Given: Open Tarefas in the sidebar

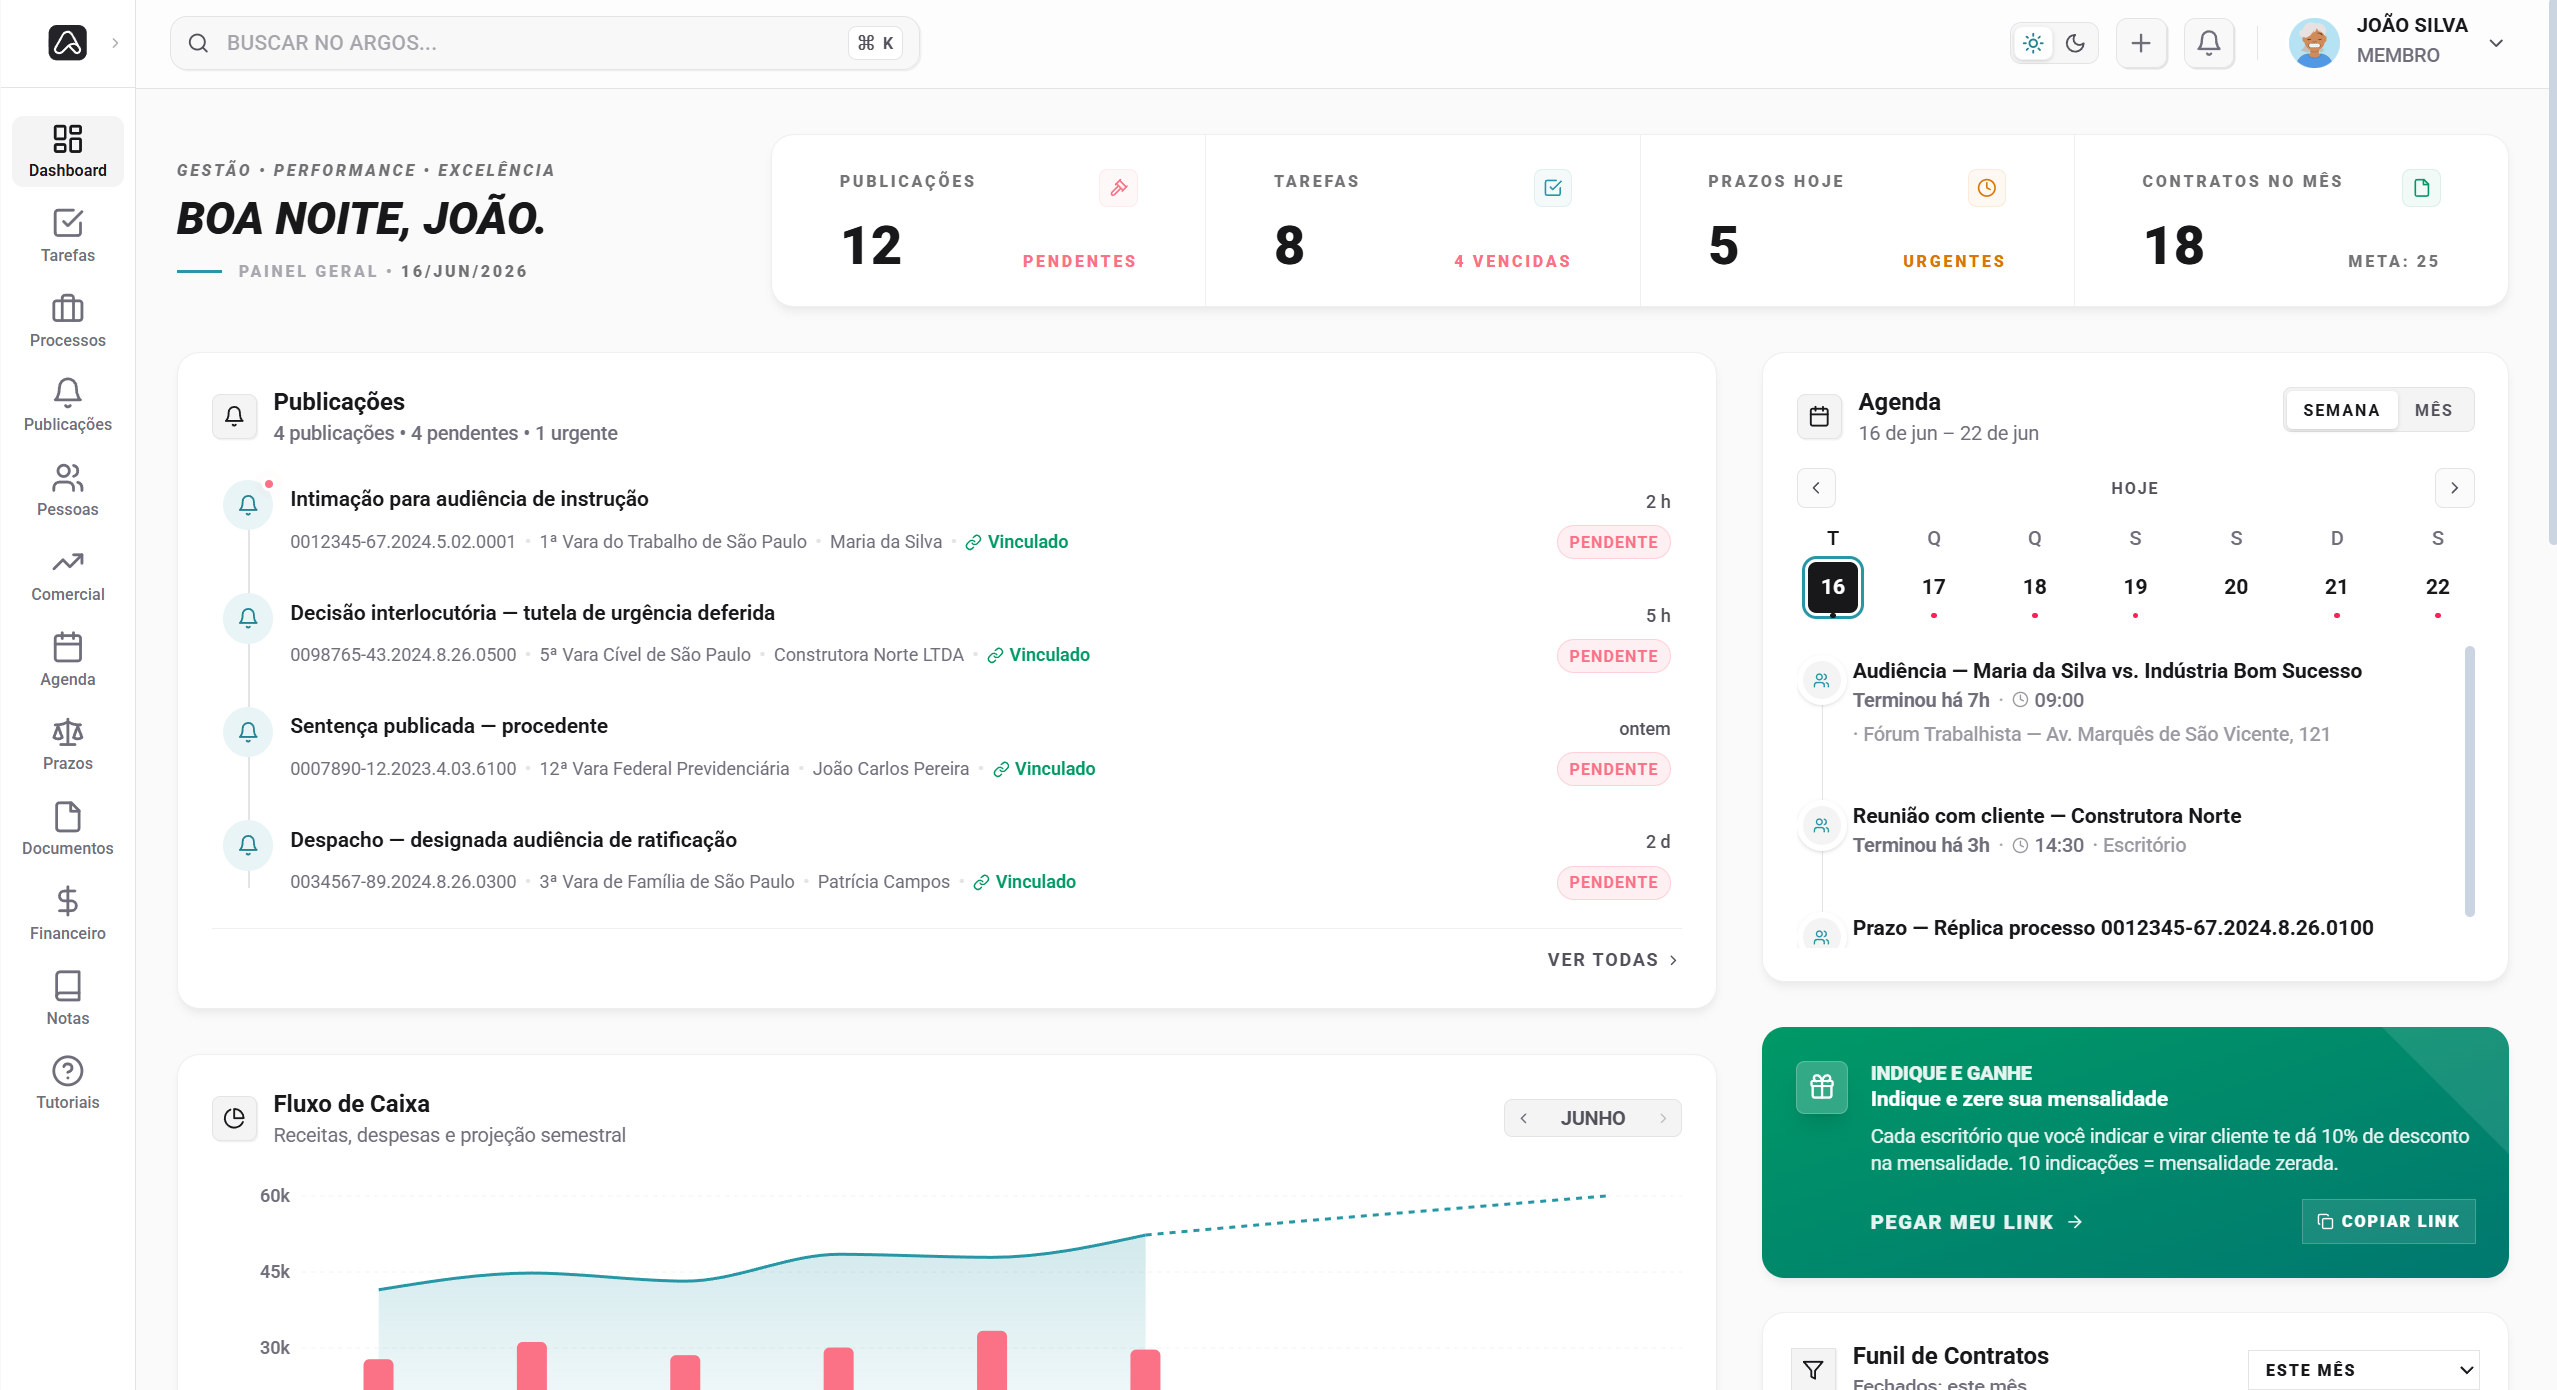Looking at the screenshot, I should (68, 236).
